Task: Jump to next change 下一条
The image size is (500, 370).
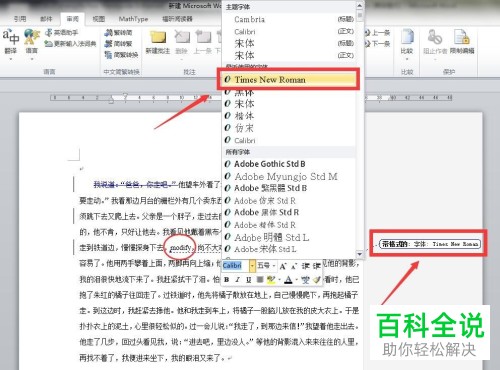Action: point(377,44)
